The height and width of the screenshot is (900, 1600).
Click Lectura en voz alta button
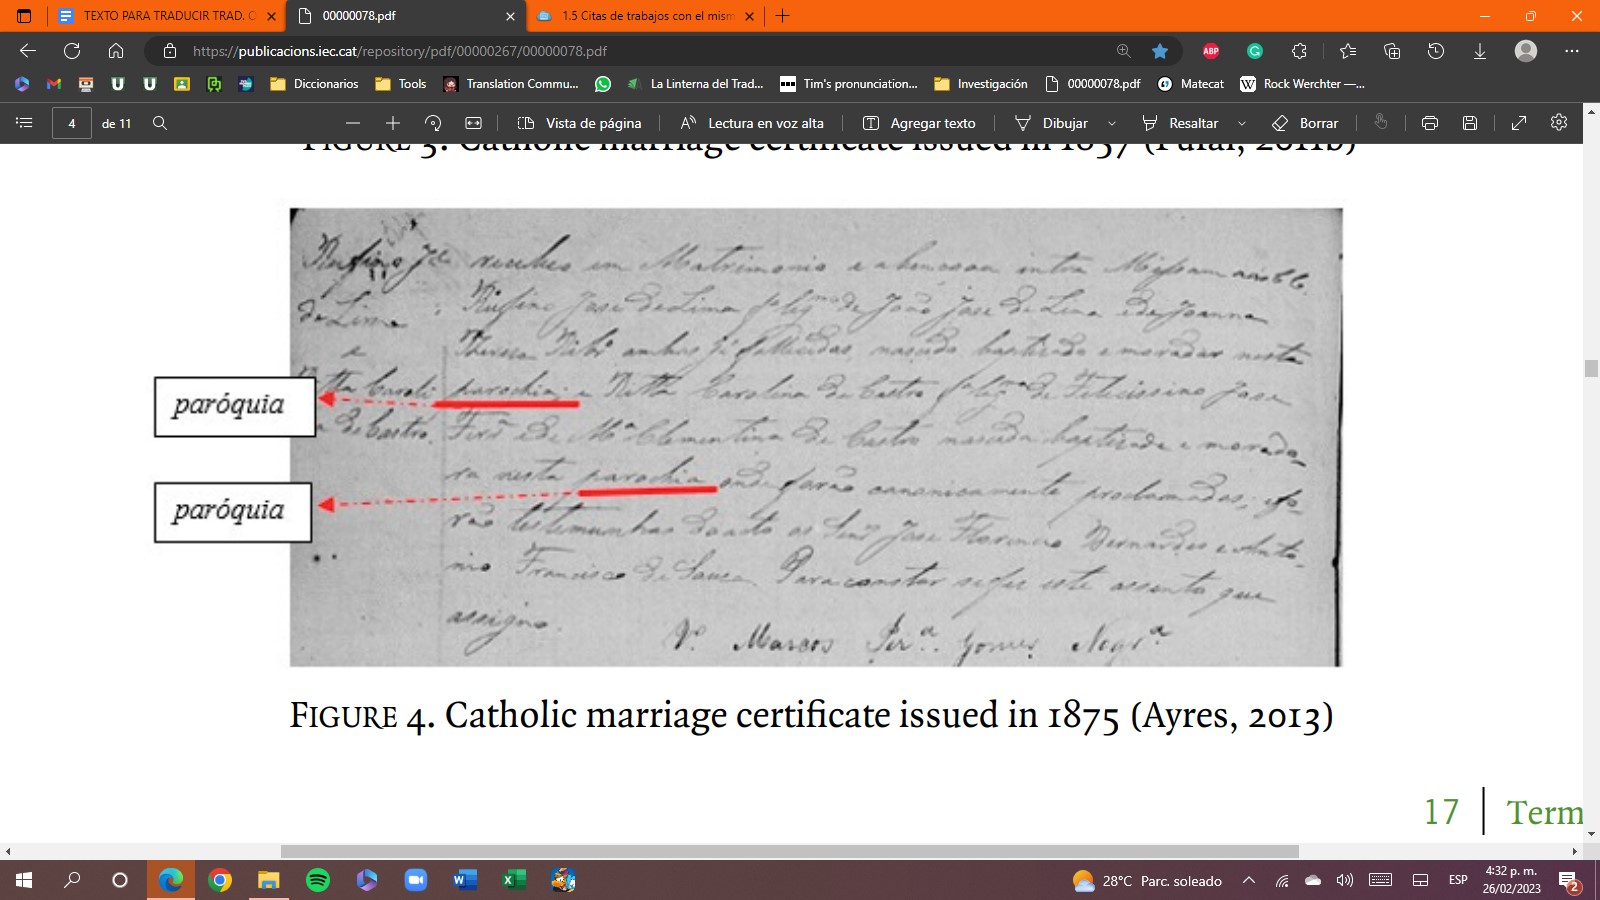tap(752, 123)
